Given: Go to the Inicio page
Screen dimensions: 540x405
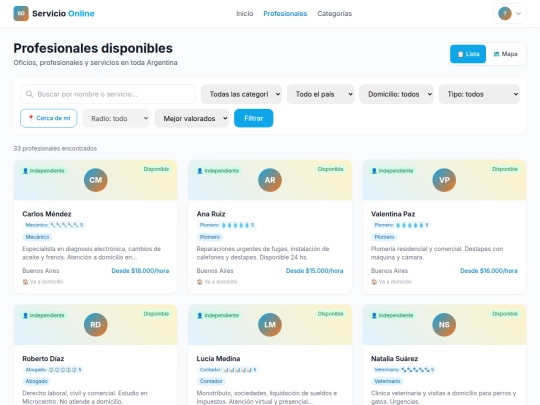Looking at the screenshot, I should 245,13.
